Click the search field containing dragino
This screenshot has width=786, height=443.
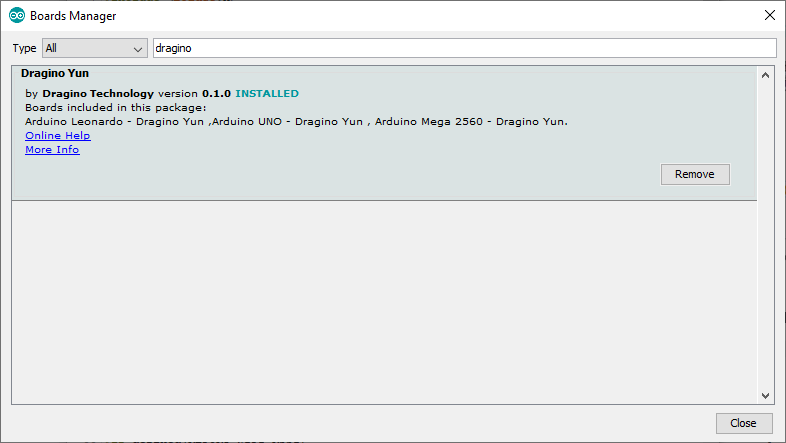(x=464, y=48)
